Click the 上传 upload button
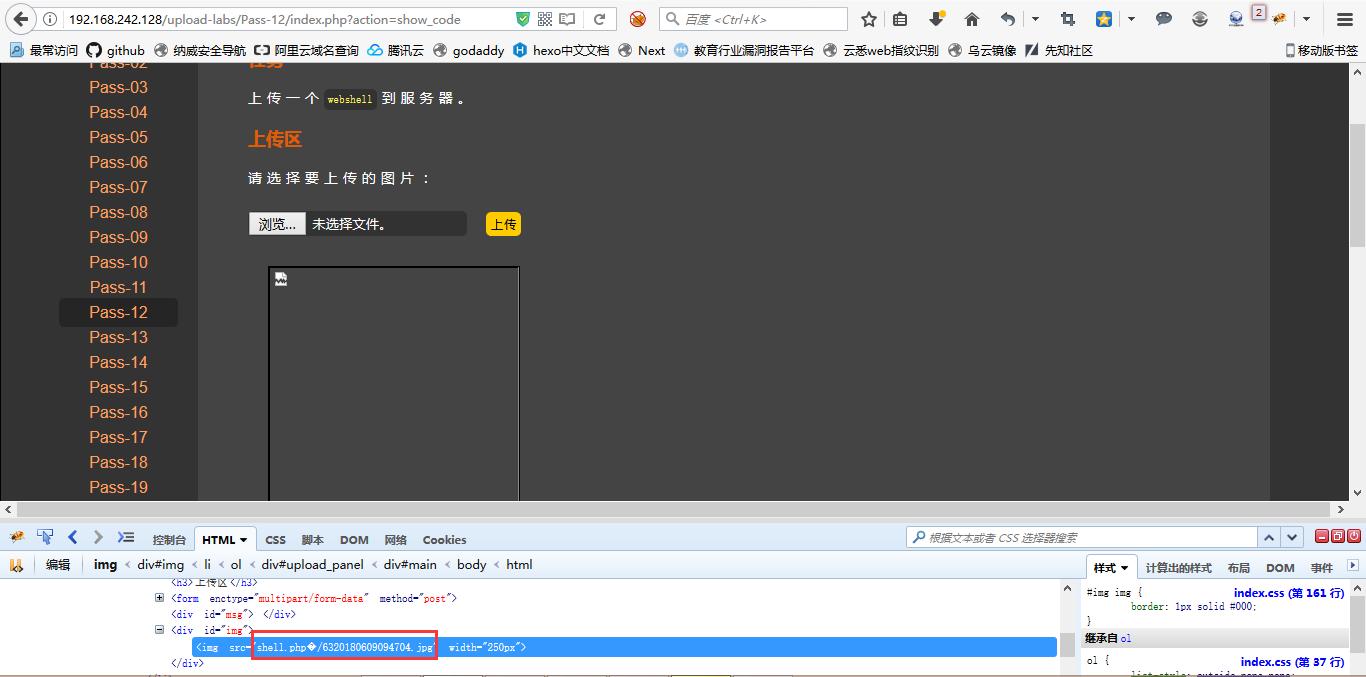The image size is (1366, 677). coord(503,224)
